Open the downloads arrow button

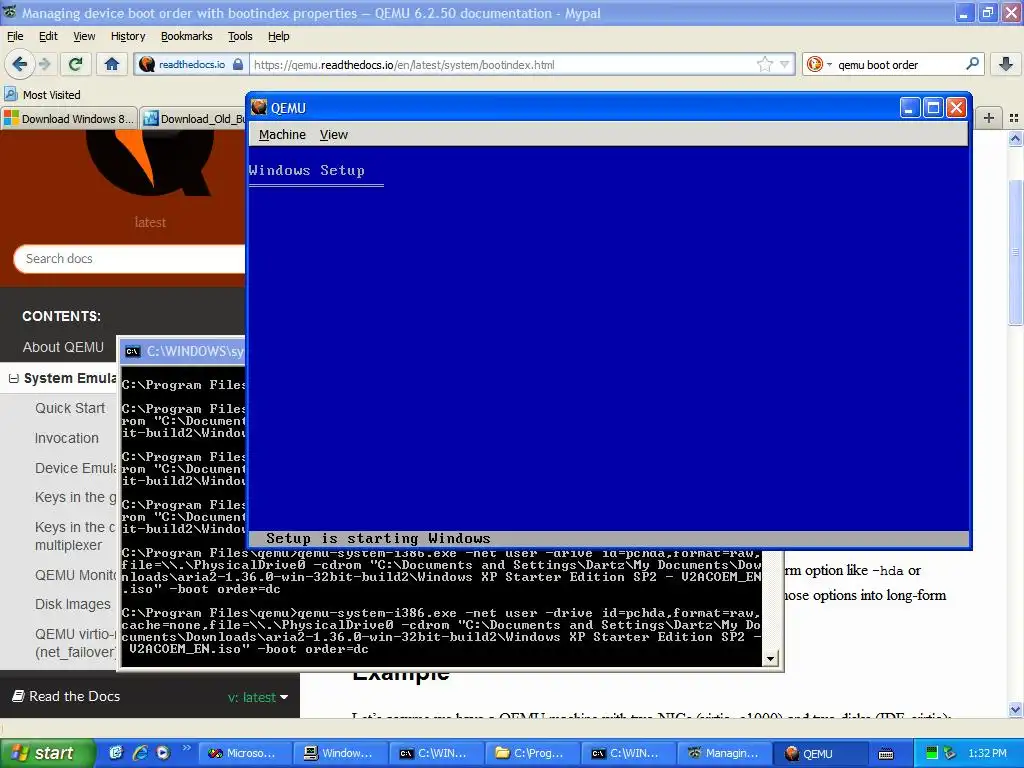(1006, 64)
